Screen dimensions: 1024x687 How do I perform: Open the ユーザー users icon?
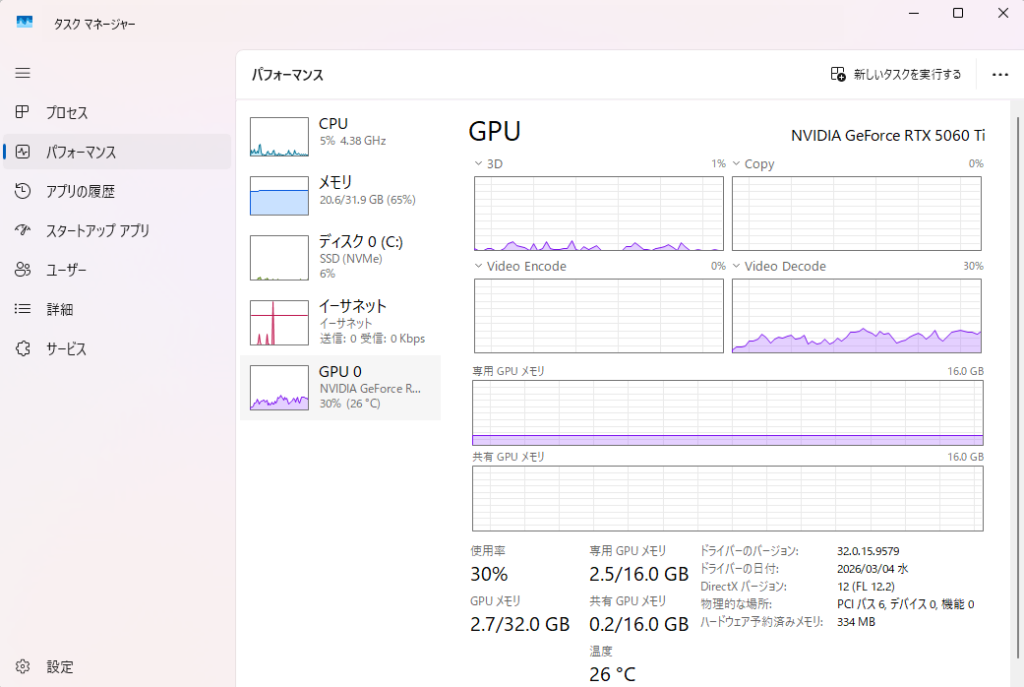[23, 270]
